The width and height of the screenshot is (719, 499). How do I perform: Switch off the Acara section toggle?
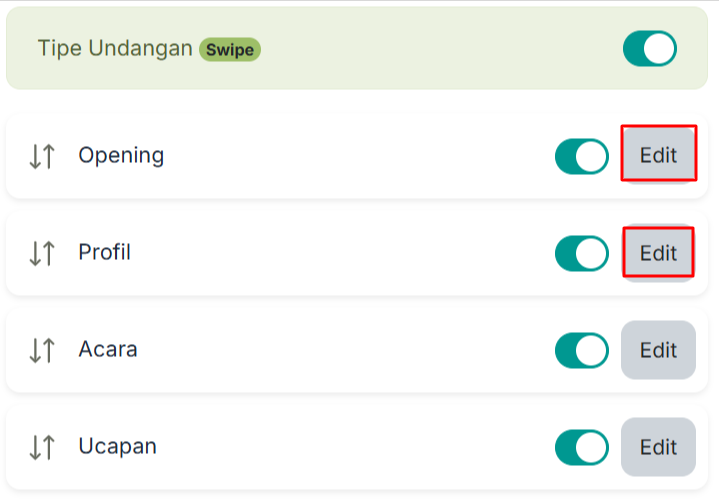point(581,350)
